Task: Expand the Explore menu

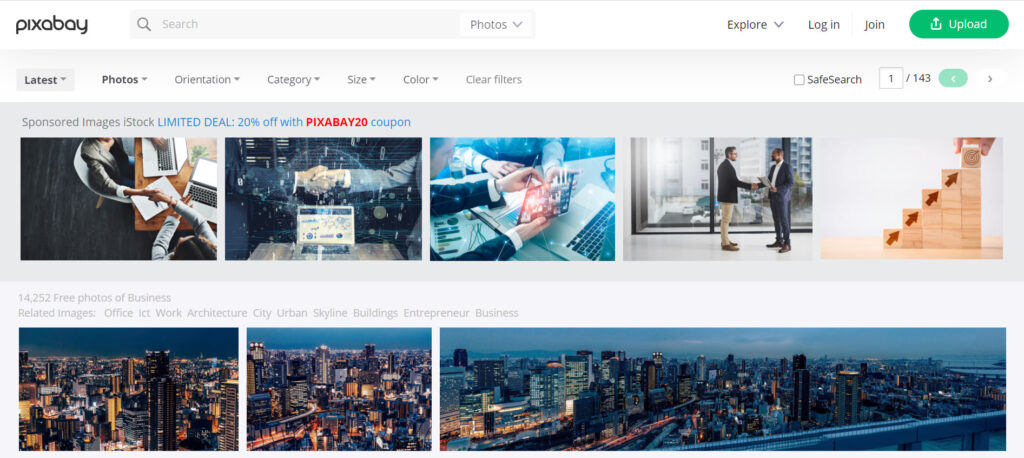Action: [755, 24]
